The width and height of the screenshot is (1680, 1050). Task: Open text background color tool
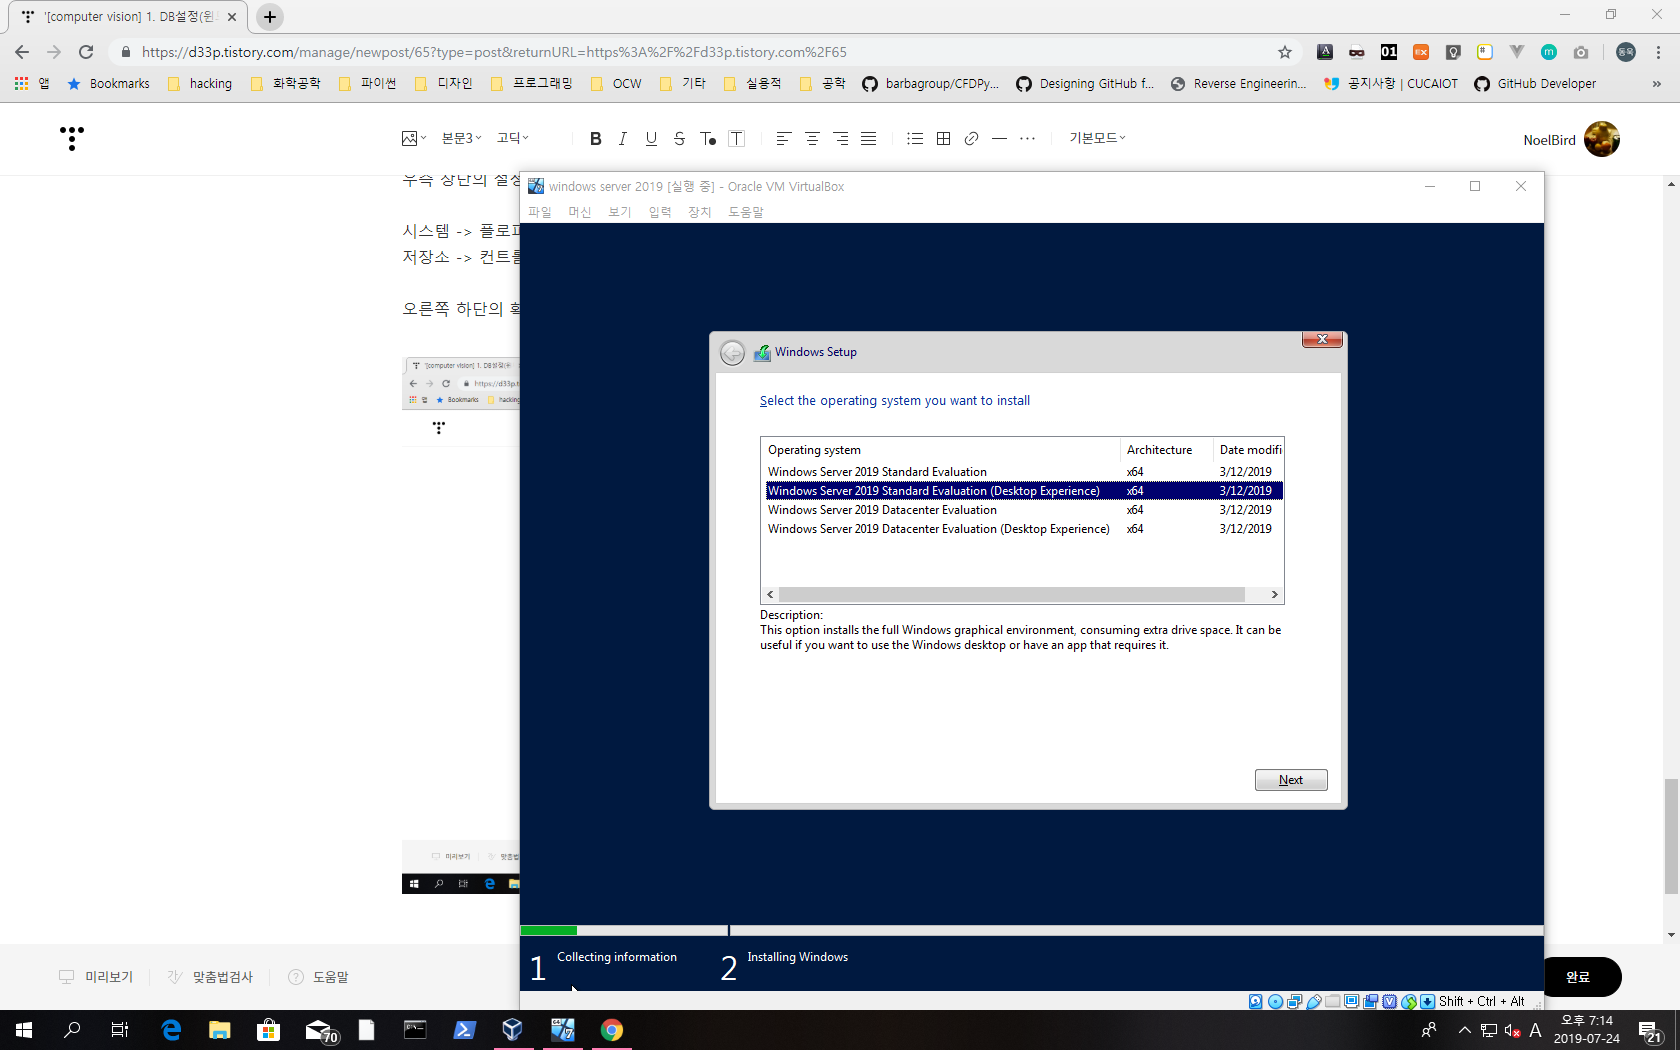[737, 139]
